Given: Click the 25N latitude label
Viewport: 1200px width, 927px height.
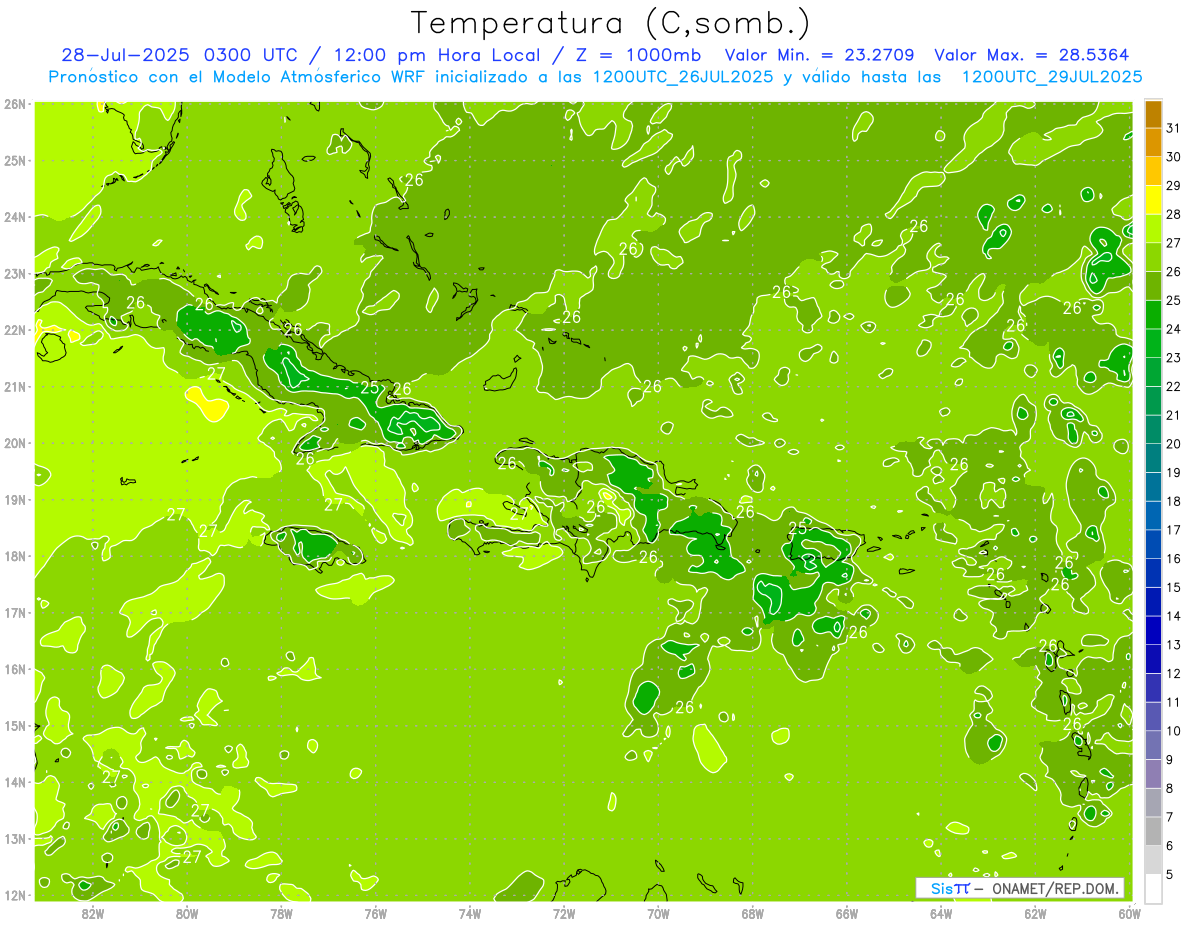Looking at the screenshot, I should tap(15, 160).
